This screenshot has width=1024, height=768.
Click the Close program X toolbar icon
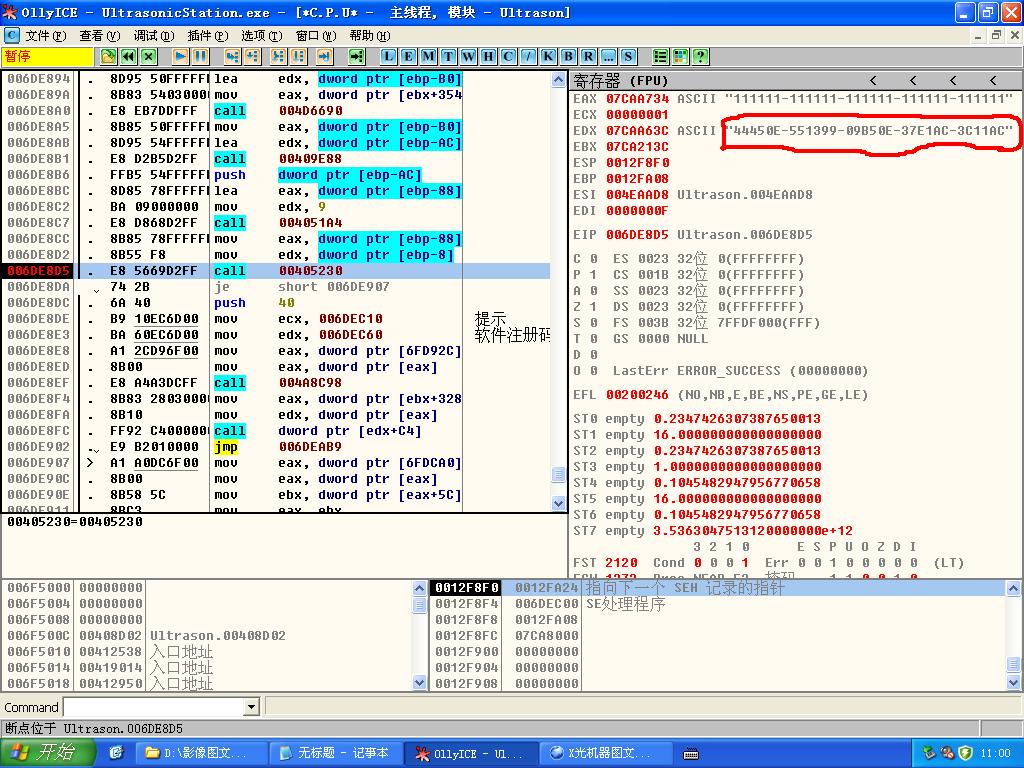[149, 57]
